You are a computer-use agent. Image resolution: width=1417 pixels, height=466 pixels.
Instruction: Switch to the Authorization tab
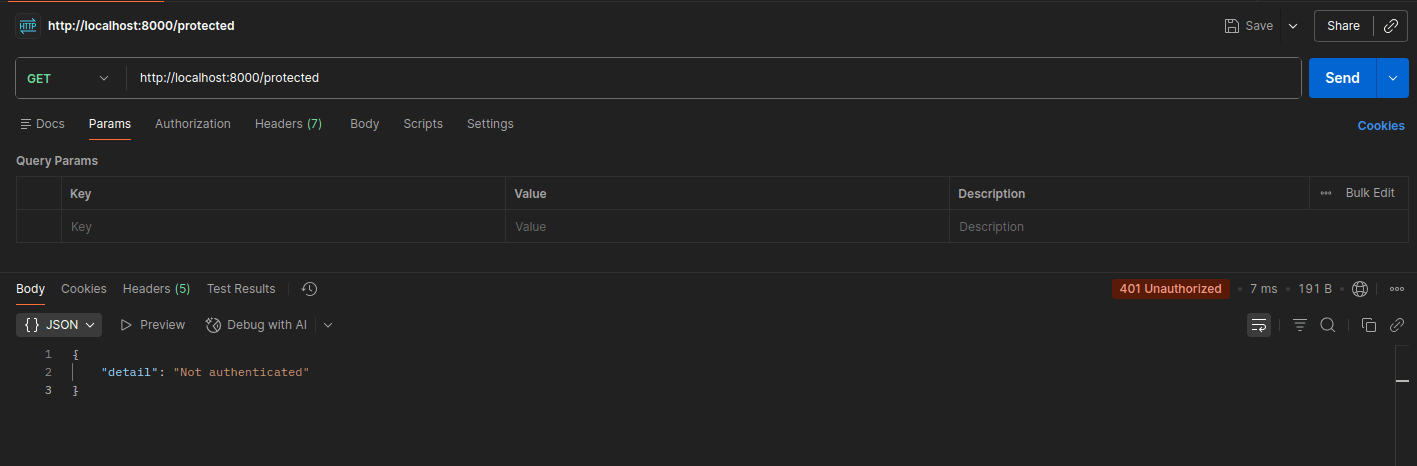(193, 124)
